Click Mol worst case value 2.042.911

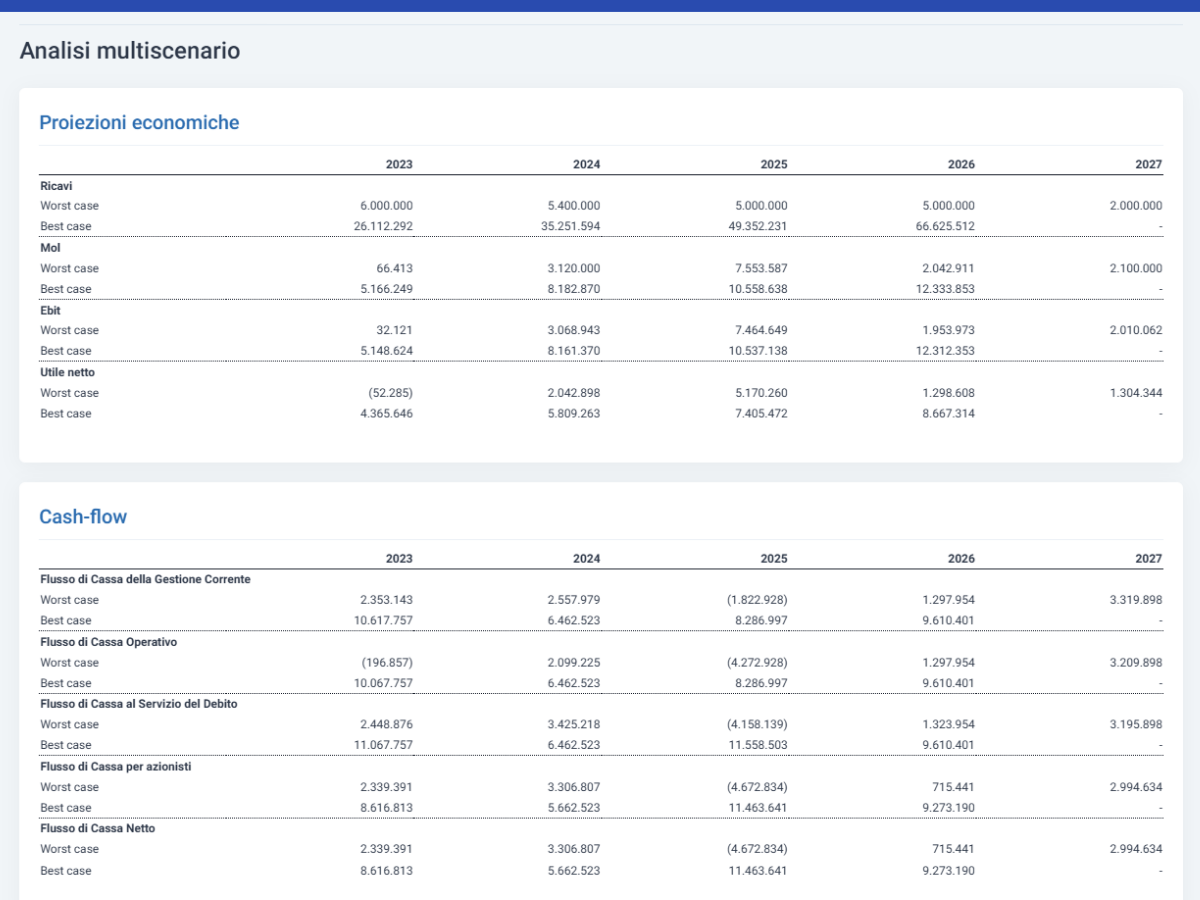[948, 268]
